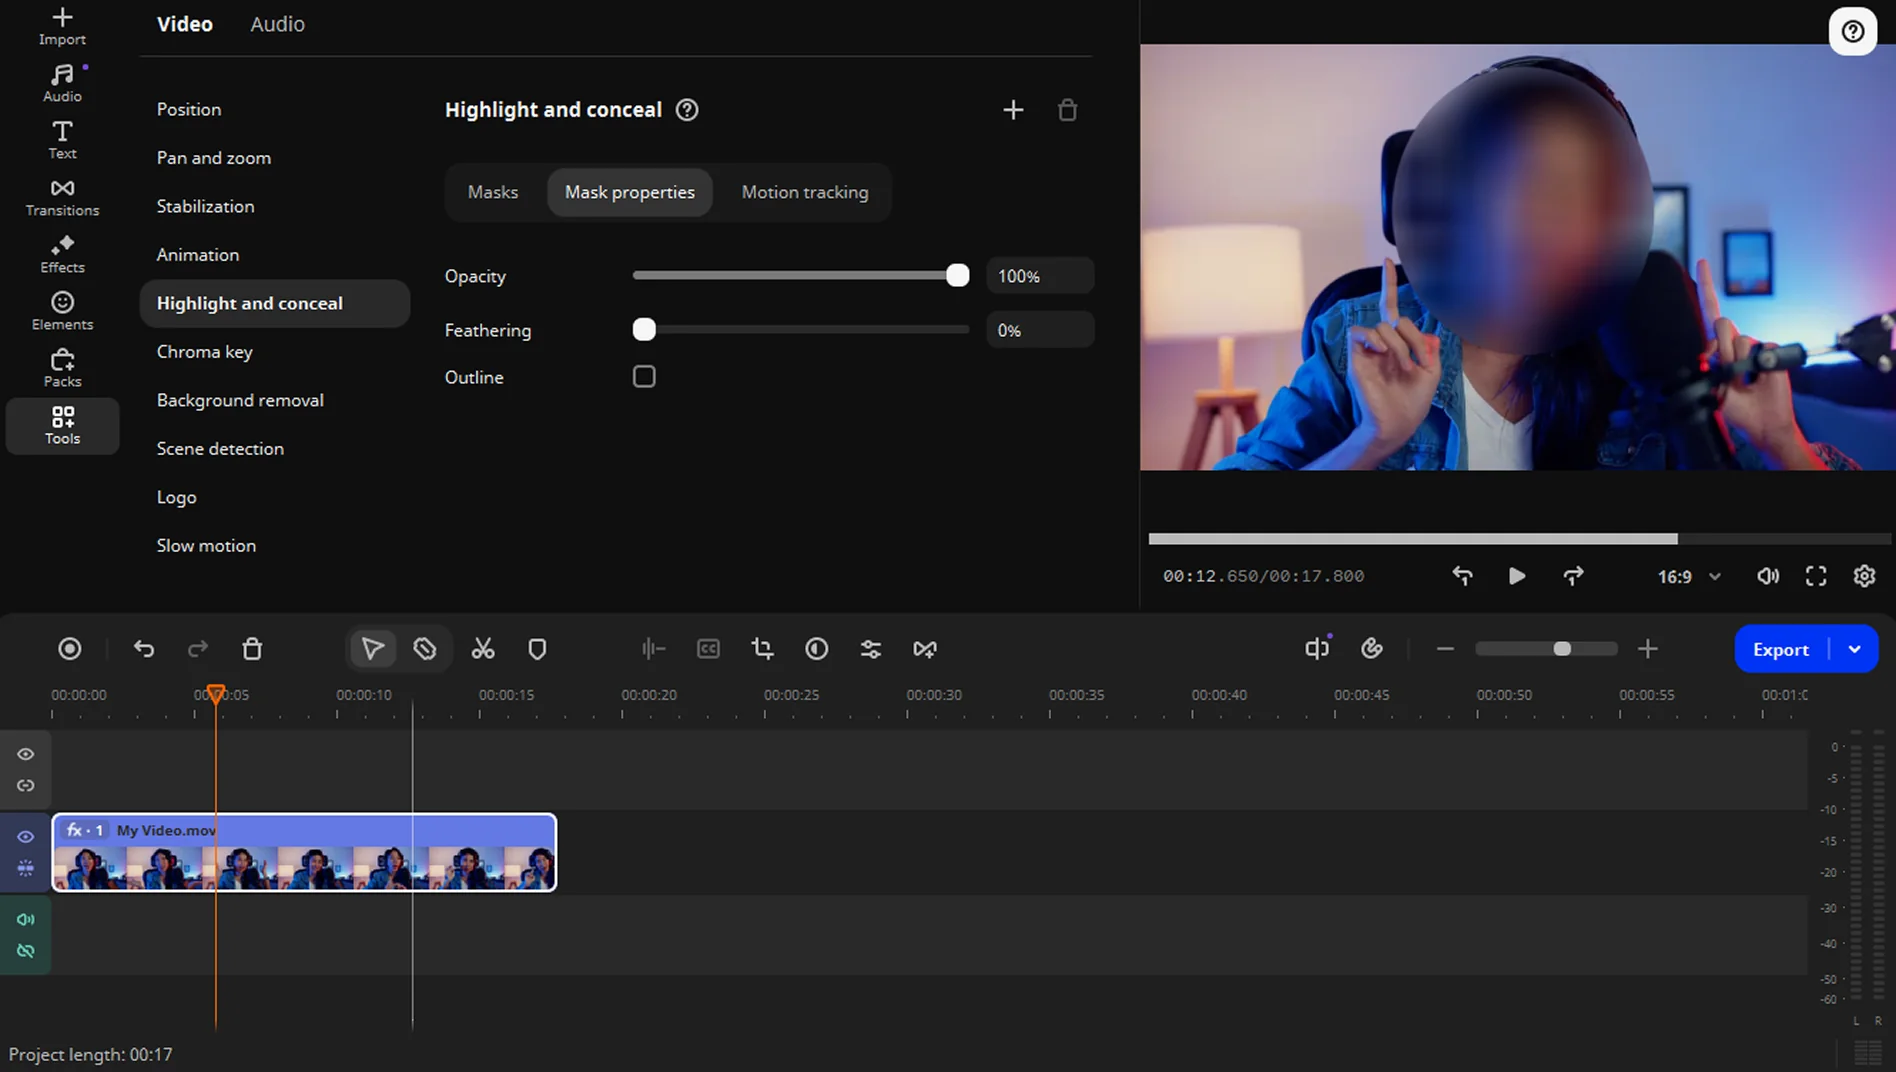
Task: Enable the Outline checkbox
Action: (644, 377)
